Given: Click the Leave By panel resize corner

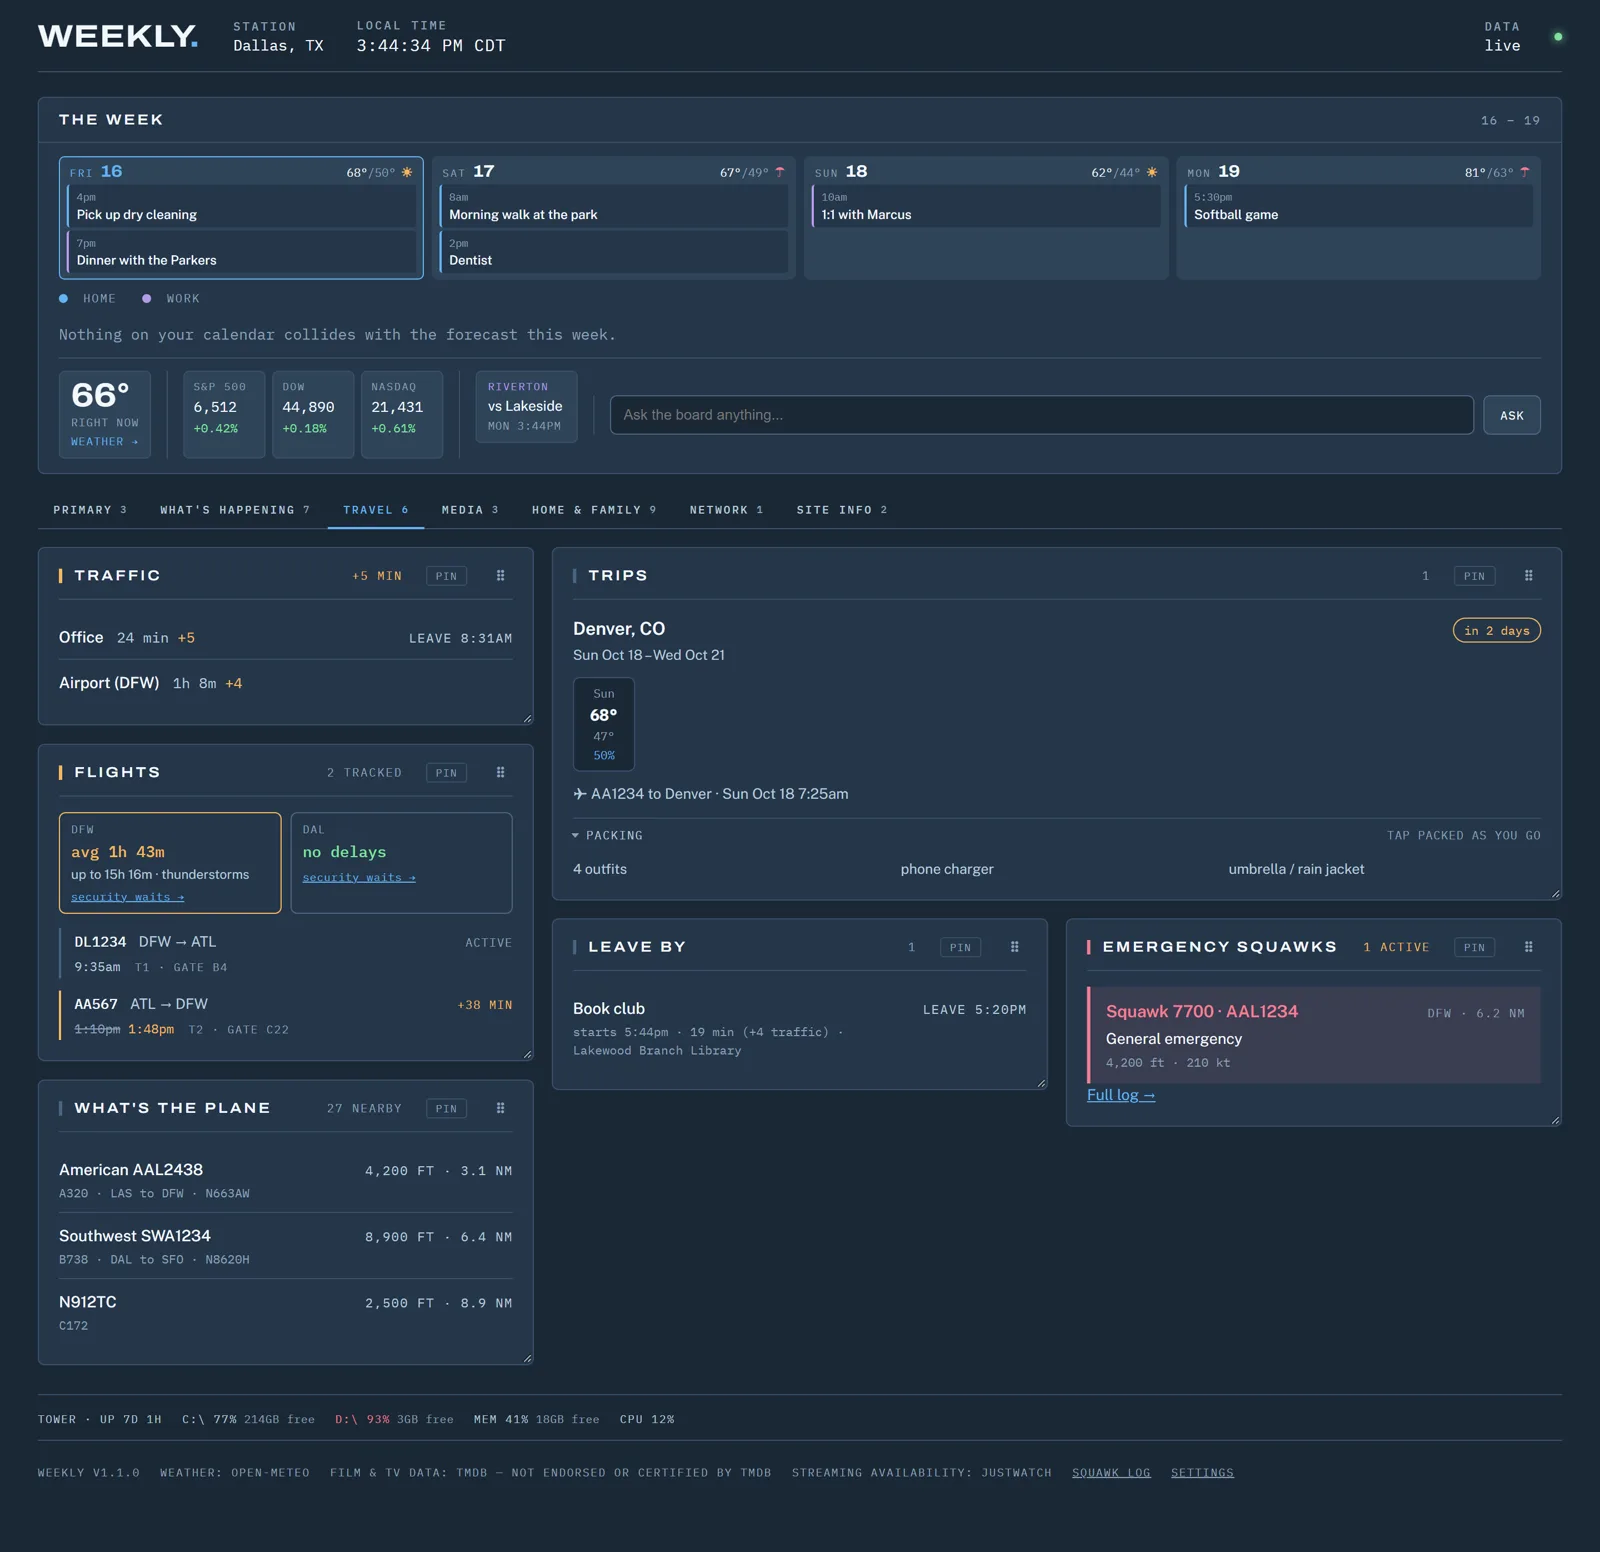Looking at the screenshot, I should [1041, 1083].
